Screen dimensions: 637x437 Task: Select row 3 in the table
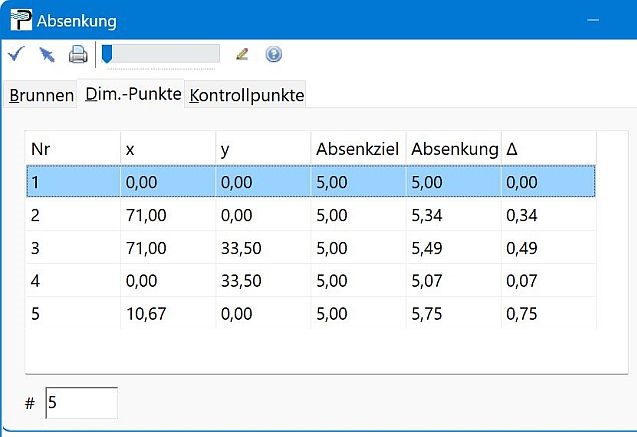[72, 248]
